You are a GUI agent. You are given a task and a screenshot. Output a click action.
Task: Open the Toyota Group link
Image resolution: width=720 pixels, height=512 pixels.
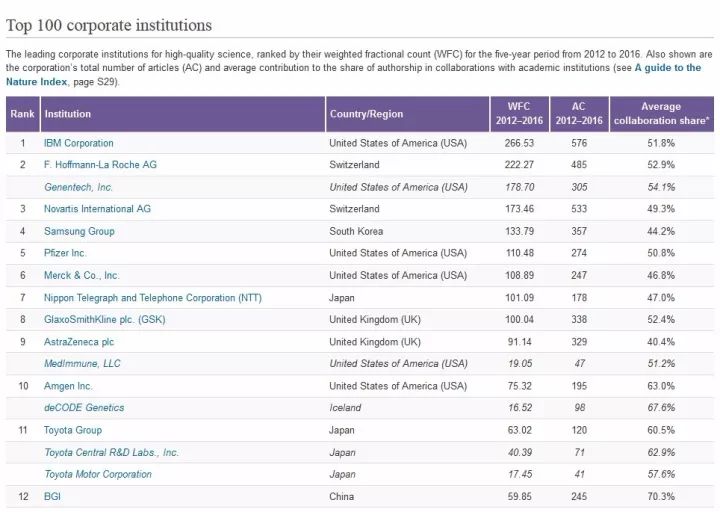tap(75, 429)
